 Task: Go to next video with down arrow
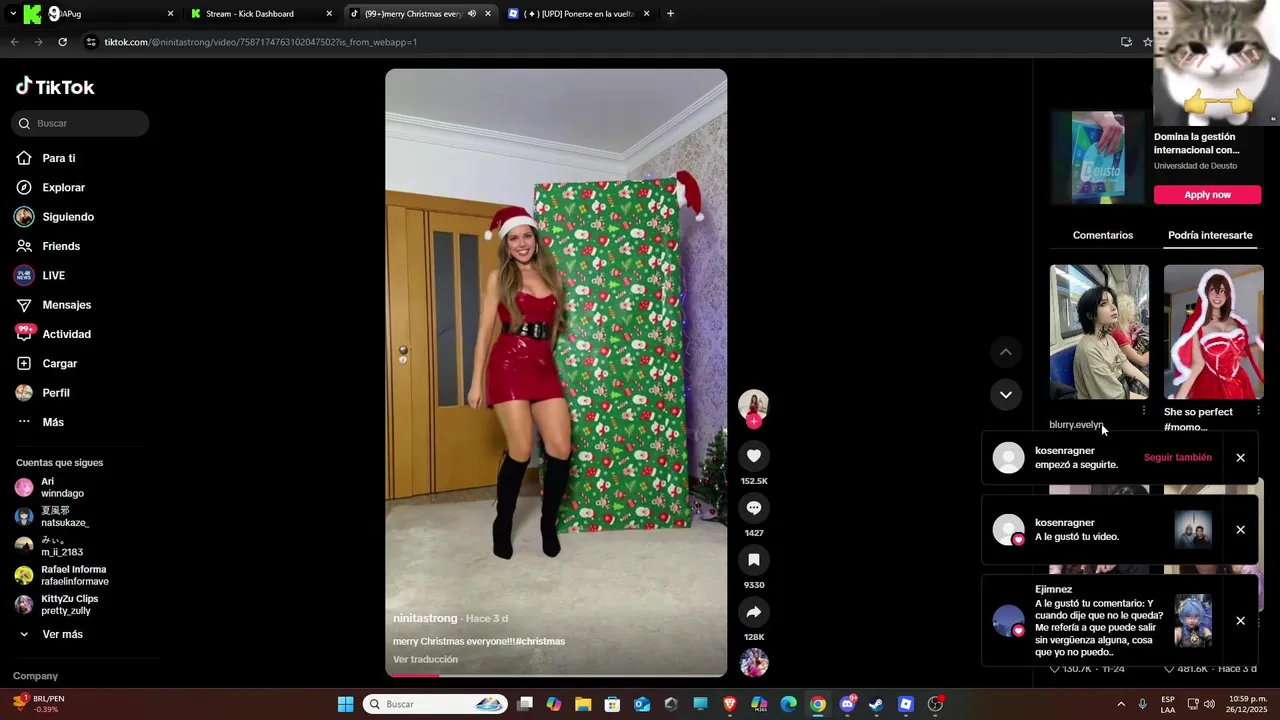1006,395
